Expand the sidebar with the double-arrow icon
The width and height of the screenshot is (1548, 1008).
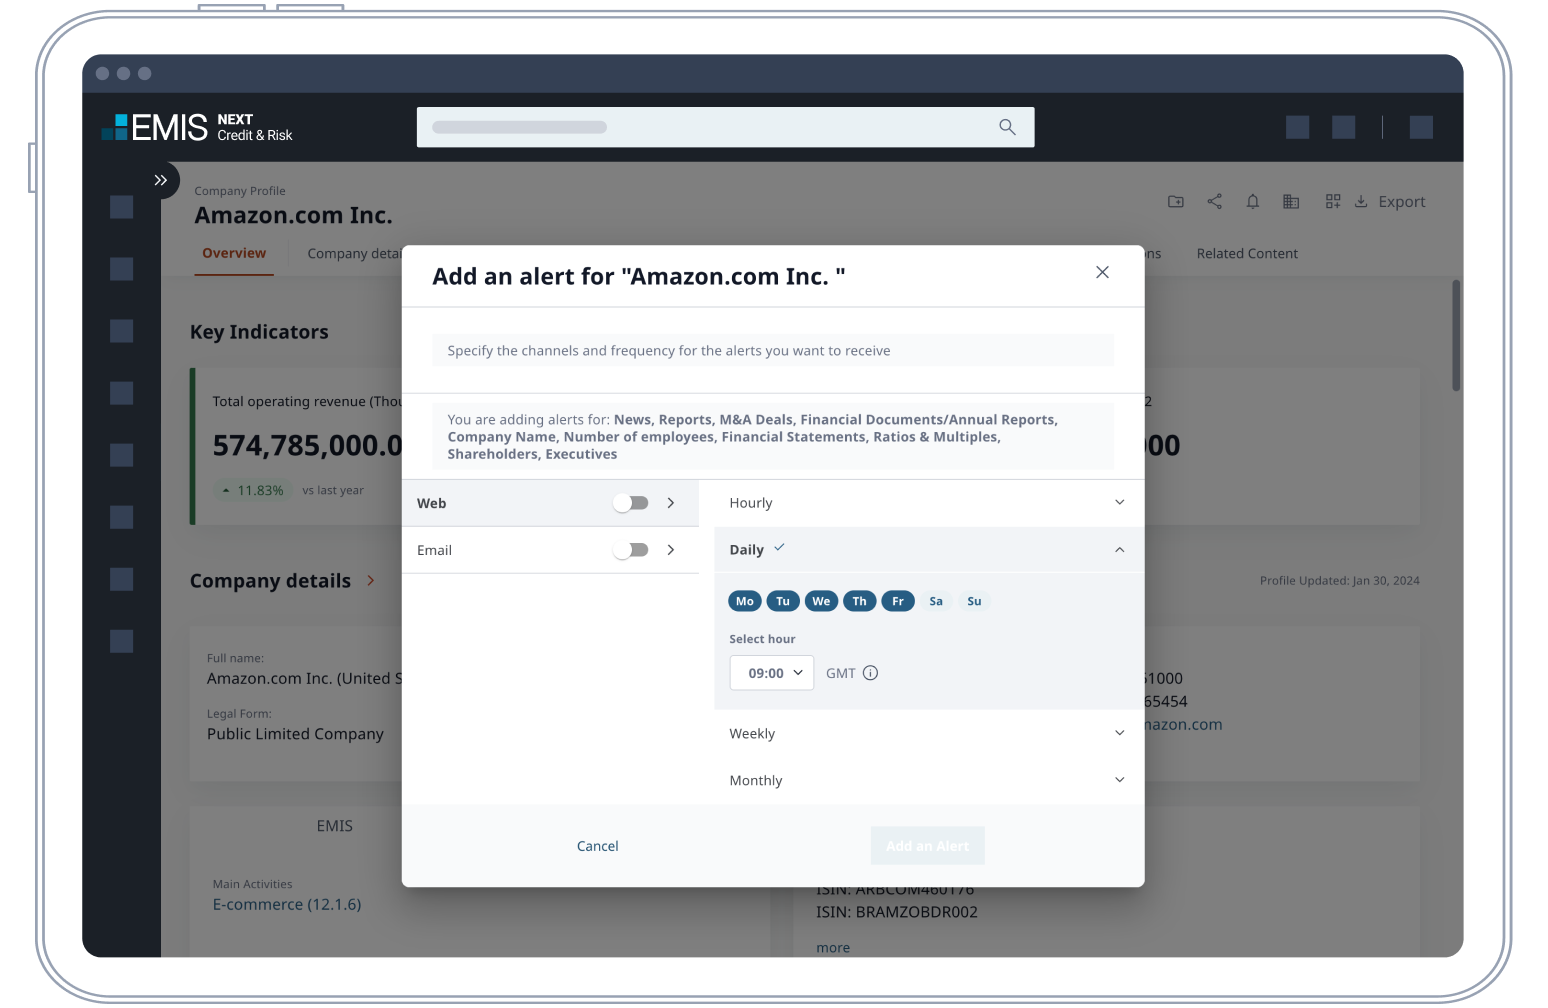[160, 180]
